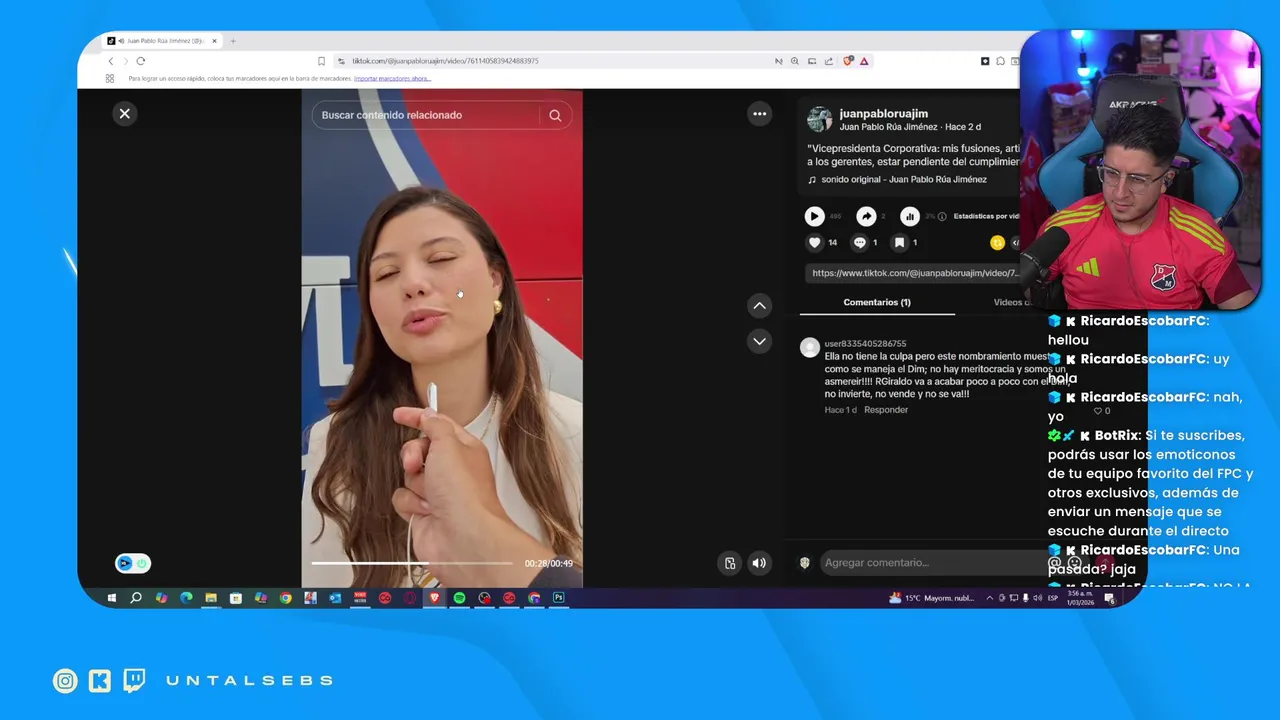Open comments via speech bubble icon
The height and width of the screenshot is (720, 1280).
pos(860,242)
